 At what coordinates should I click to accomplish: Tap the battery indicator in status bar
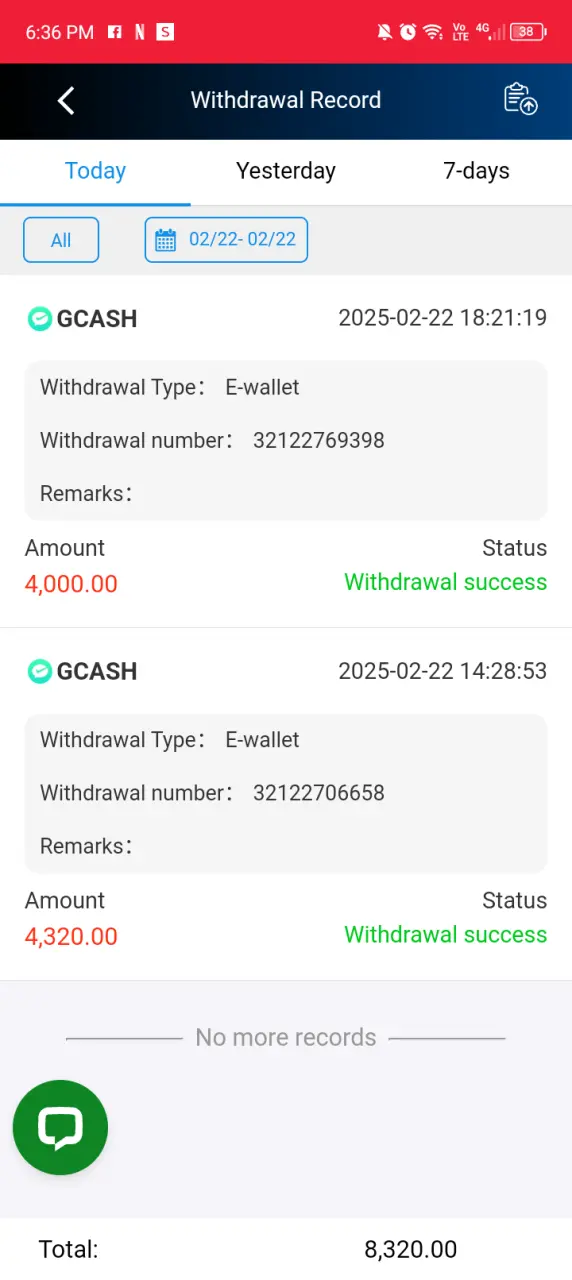pyautogui.click(x=527, y=32)
